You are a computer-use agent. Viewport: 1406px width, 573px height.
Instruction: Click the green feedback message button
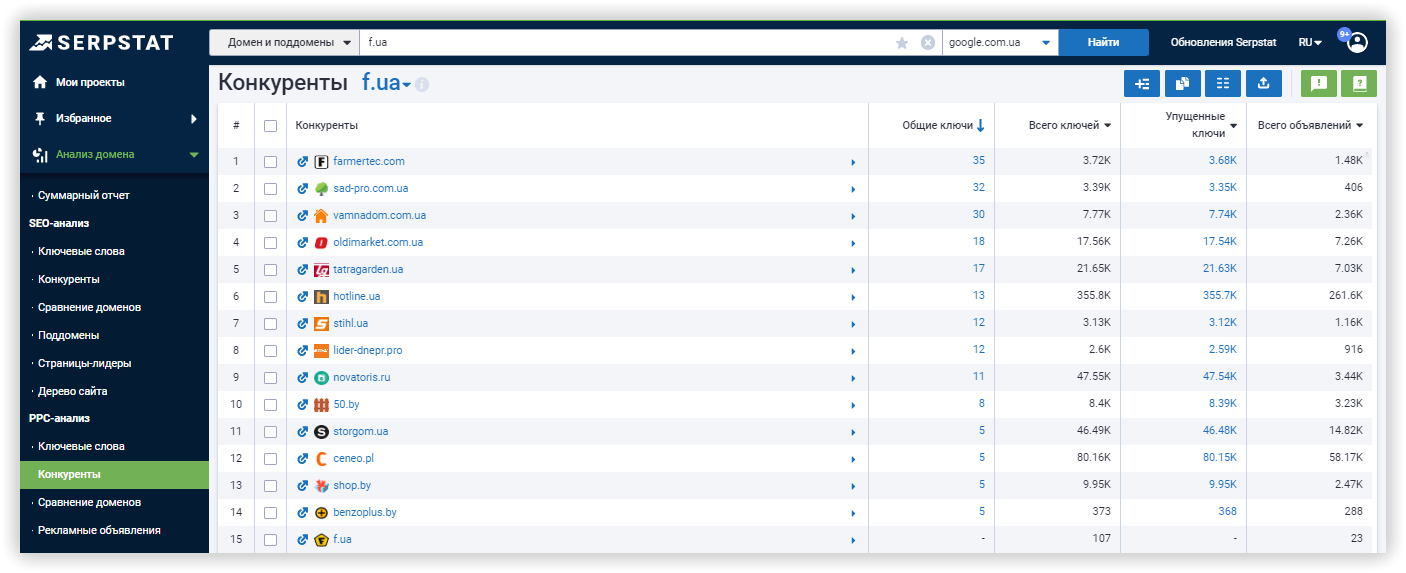[x=1319, y=84]
